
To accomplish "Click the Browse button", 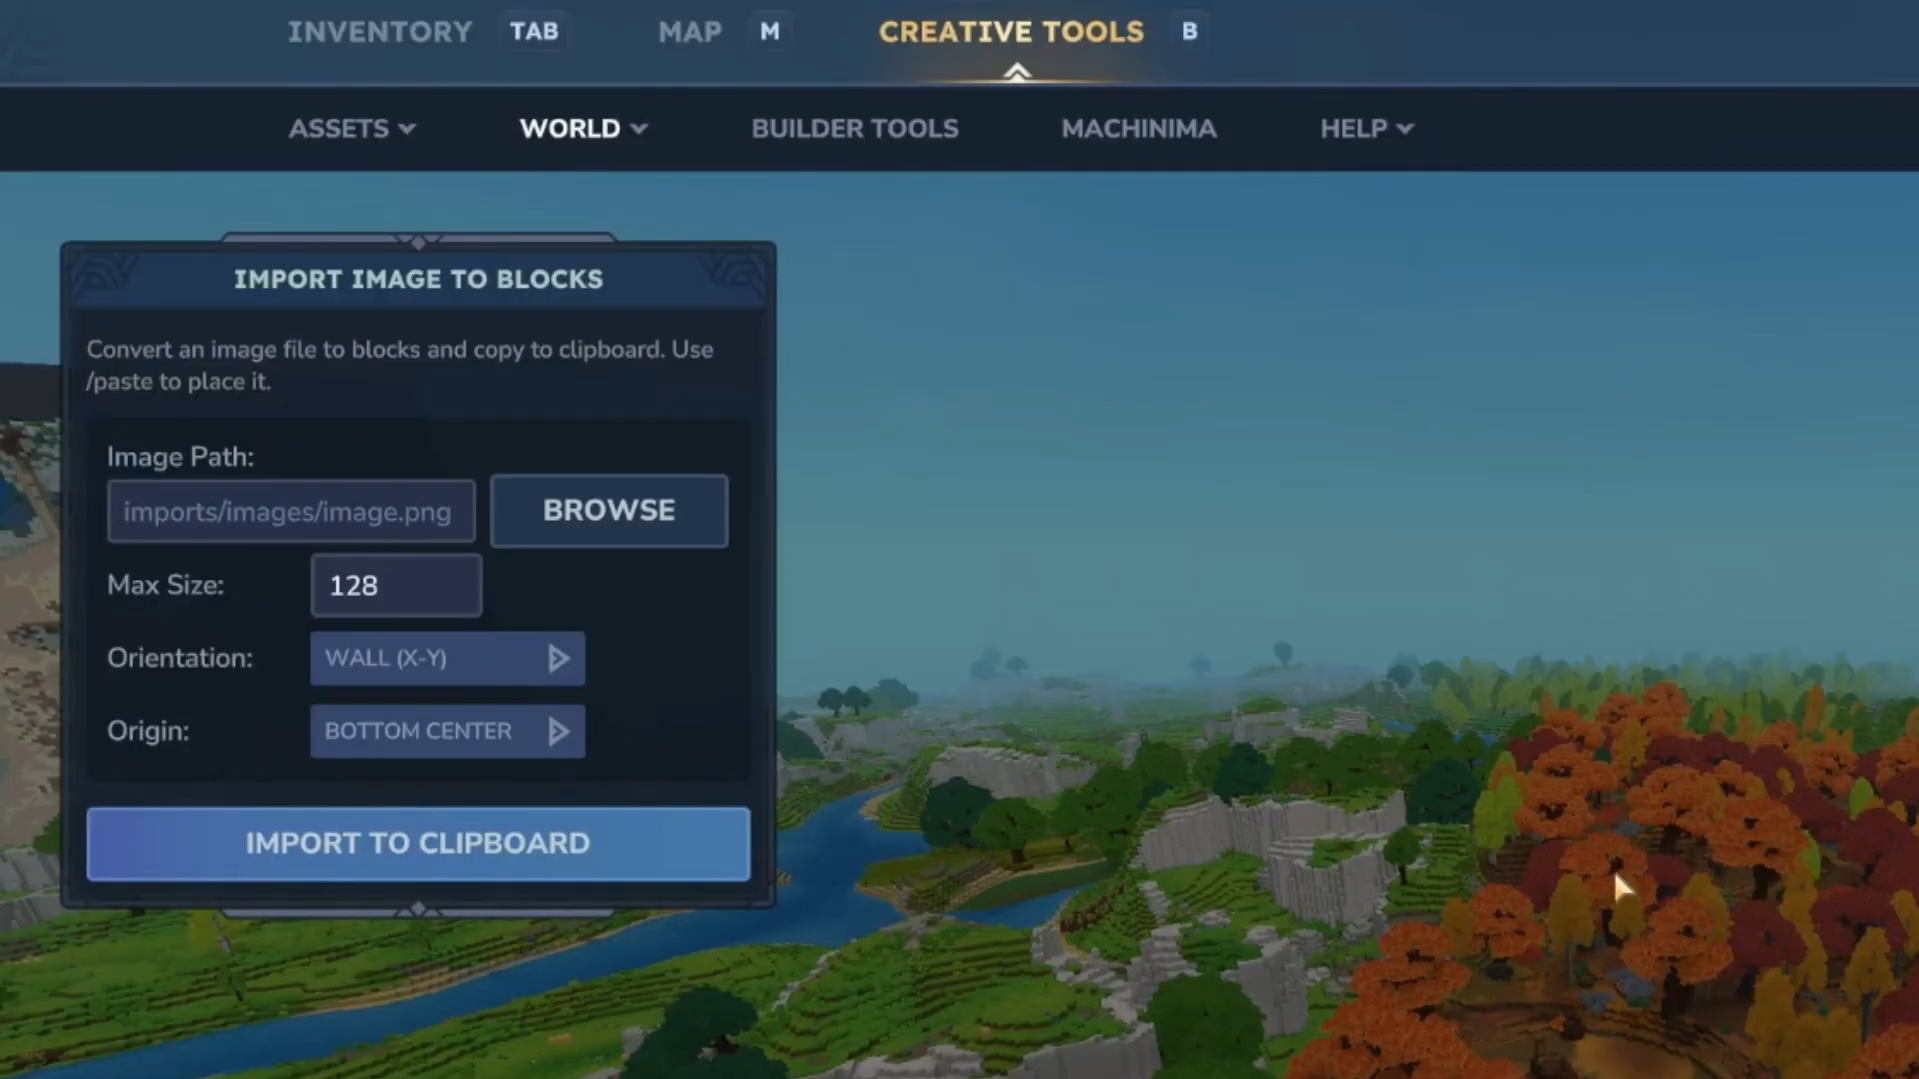I will (609, 510).
